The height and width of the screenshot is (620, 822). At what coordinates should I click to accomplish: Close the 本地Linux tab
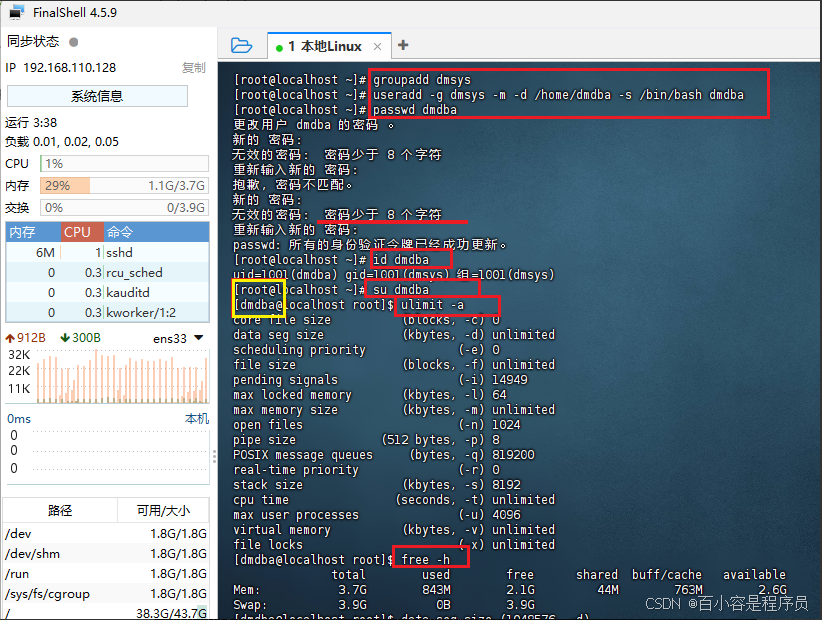coord(377,47)
